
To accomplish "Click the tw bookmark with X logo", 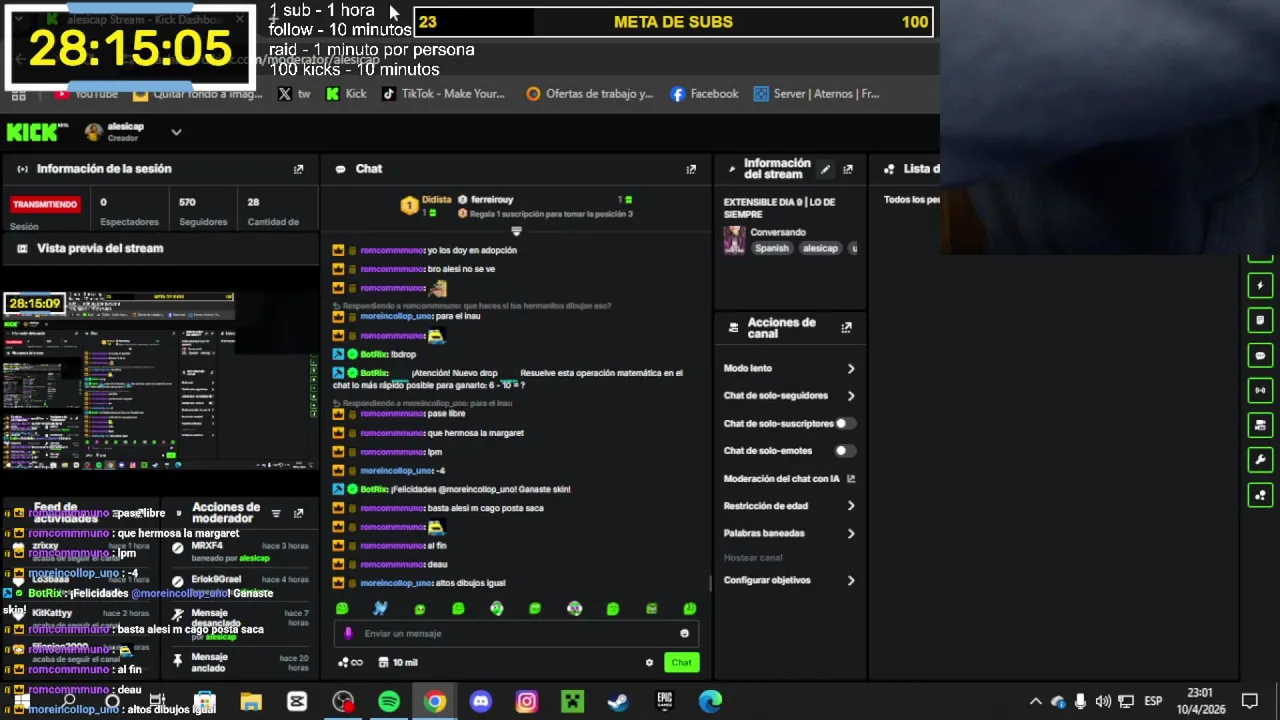I will (x=295, y=94).
